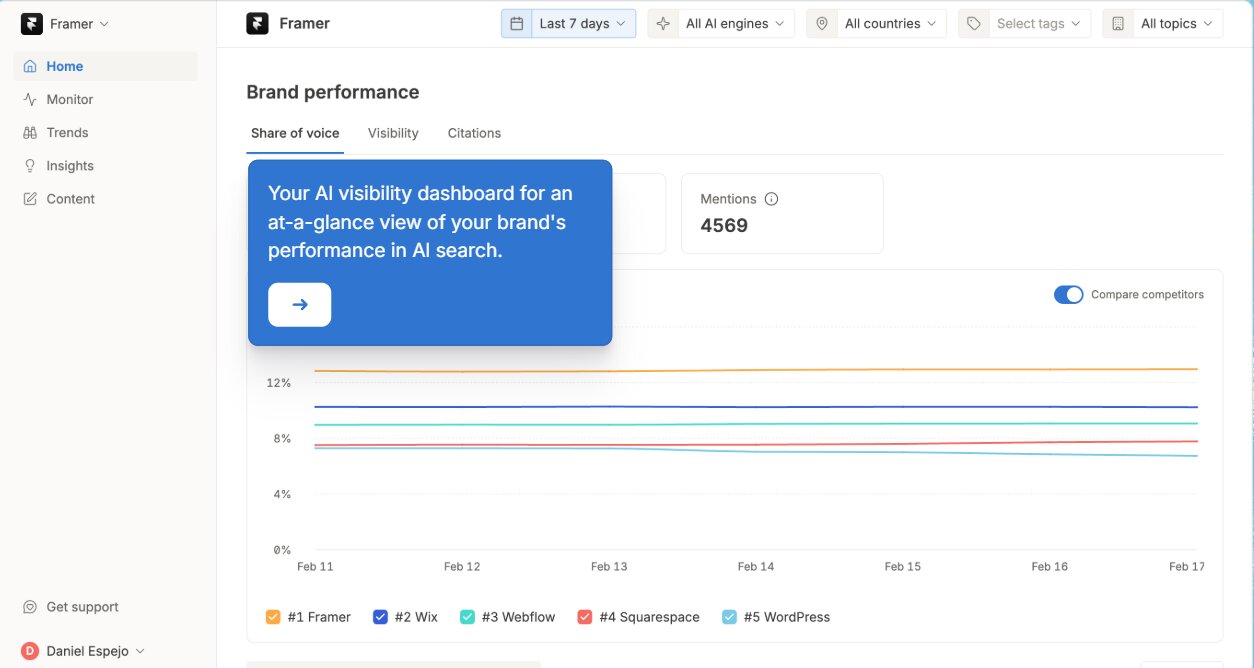This screenshot has height=668, width=1254.
Task: Click the Feb 12 axis label
Action: click(x=462, y=566)
